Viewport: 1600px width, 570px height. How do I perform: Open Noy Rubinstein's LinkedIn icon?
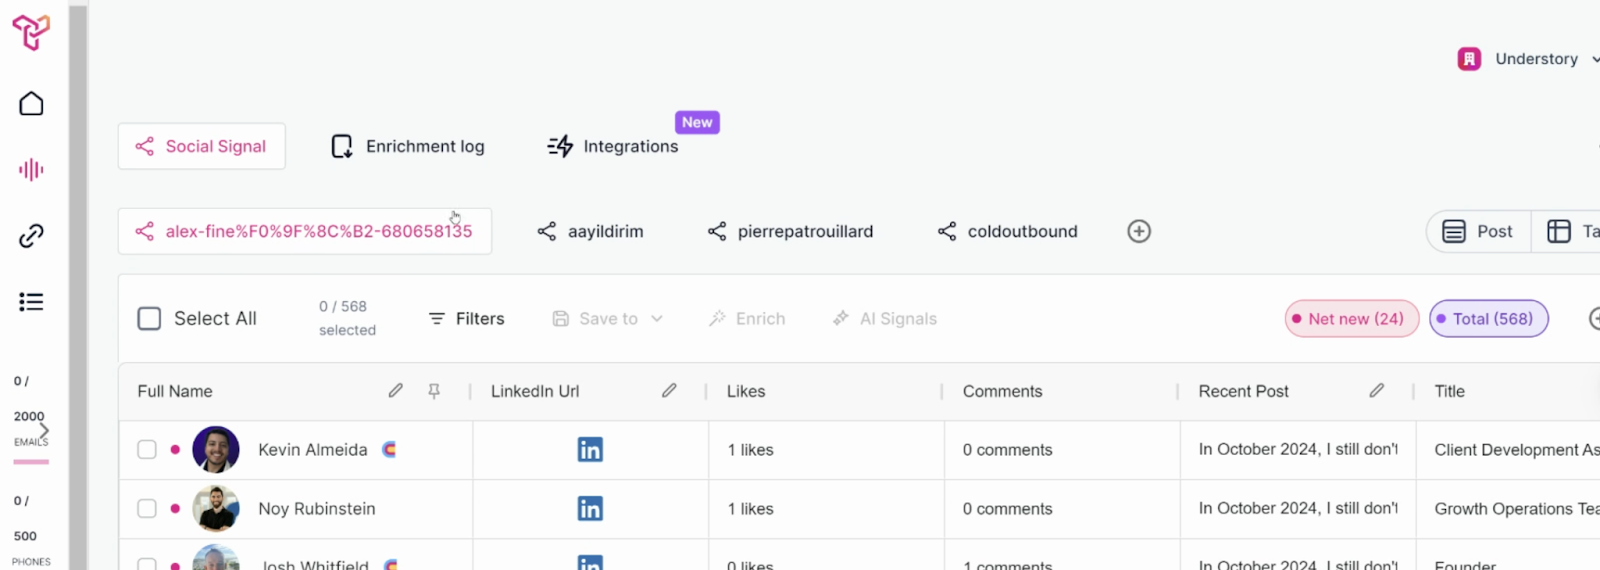click(590, 509)
